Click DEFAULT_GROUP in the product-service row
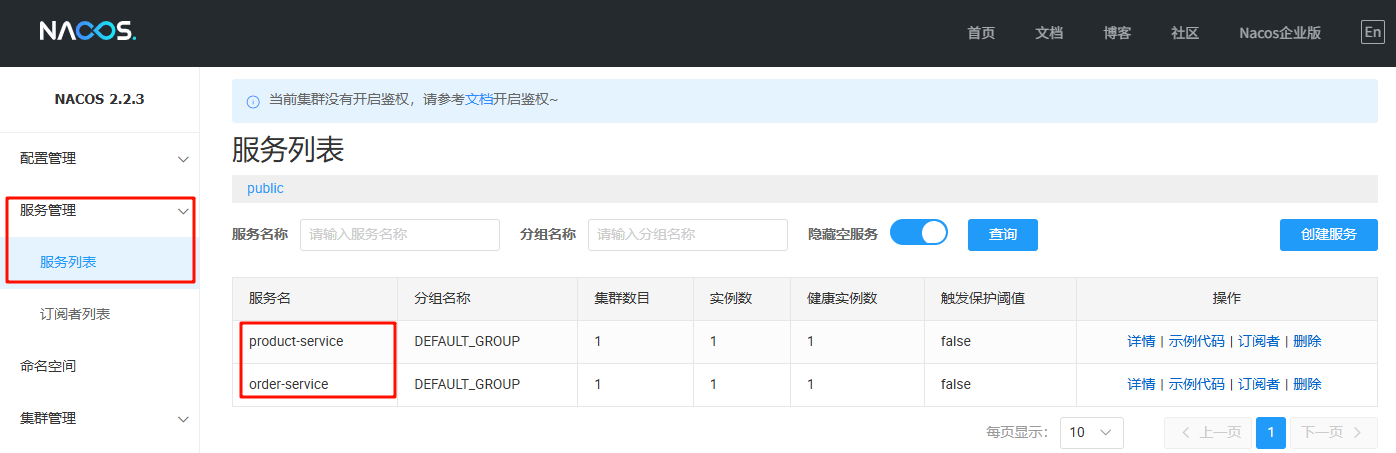 point(467,341)
